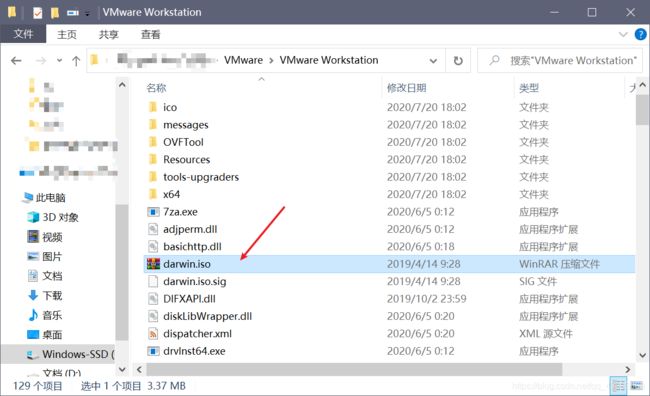Screen dimensions: 650x396
Task: Click the Forward navigation arrow
Action: click(x=41, y=61)
